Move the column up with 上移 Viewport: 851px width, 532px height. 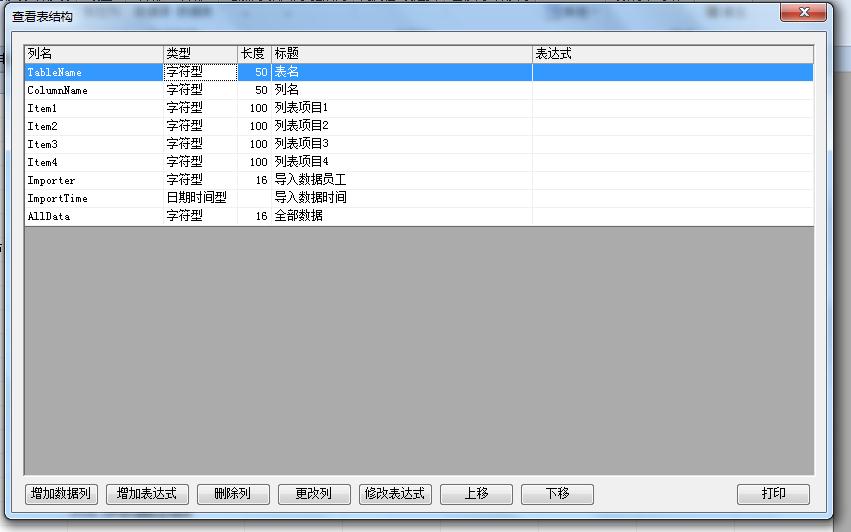(476, 494)
